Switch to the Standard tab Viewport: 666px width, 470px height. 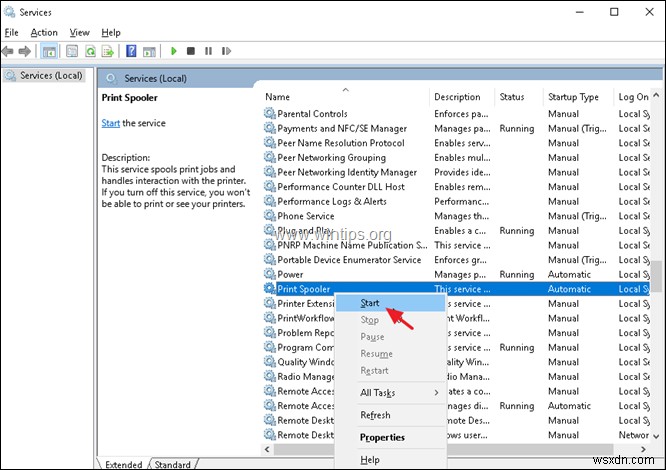(x=172, y=464)
